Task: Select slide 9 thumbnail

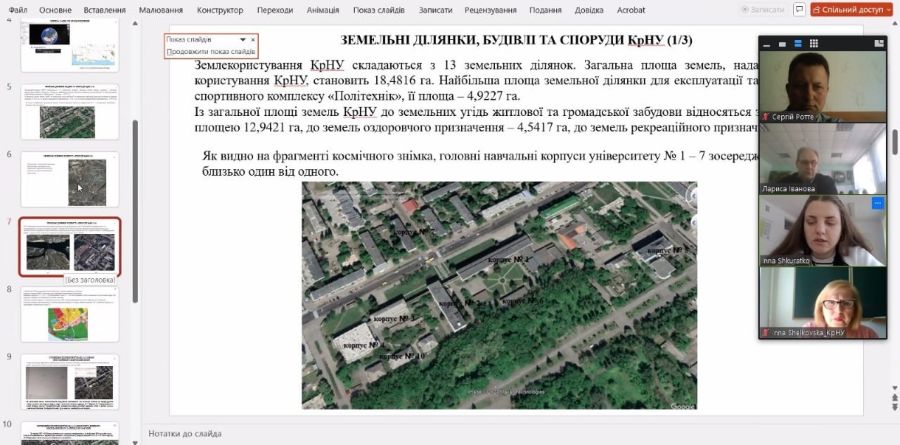Action: pos(70,382)
